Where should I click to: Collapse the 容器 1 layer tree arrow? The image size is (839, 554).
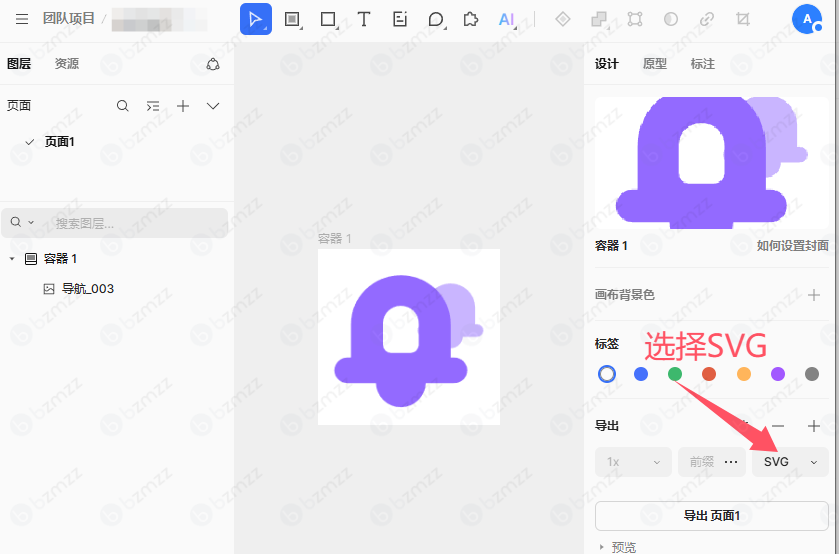pyautogui.click(x=12, y=259)
